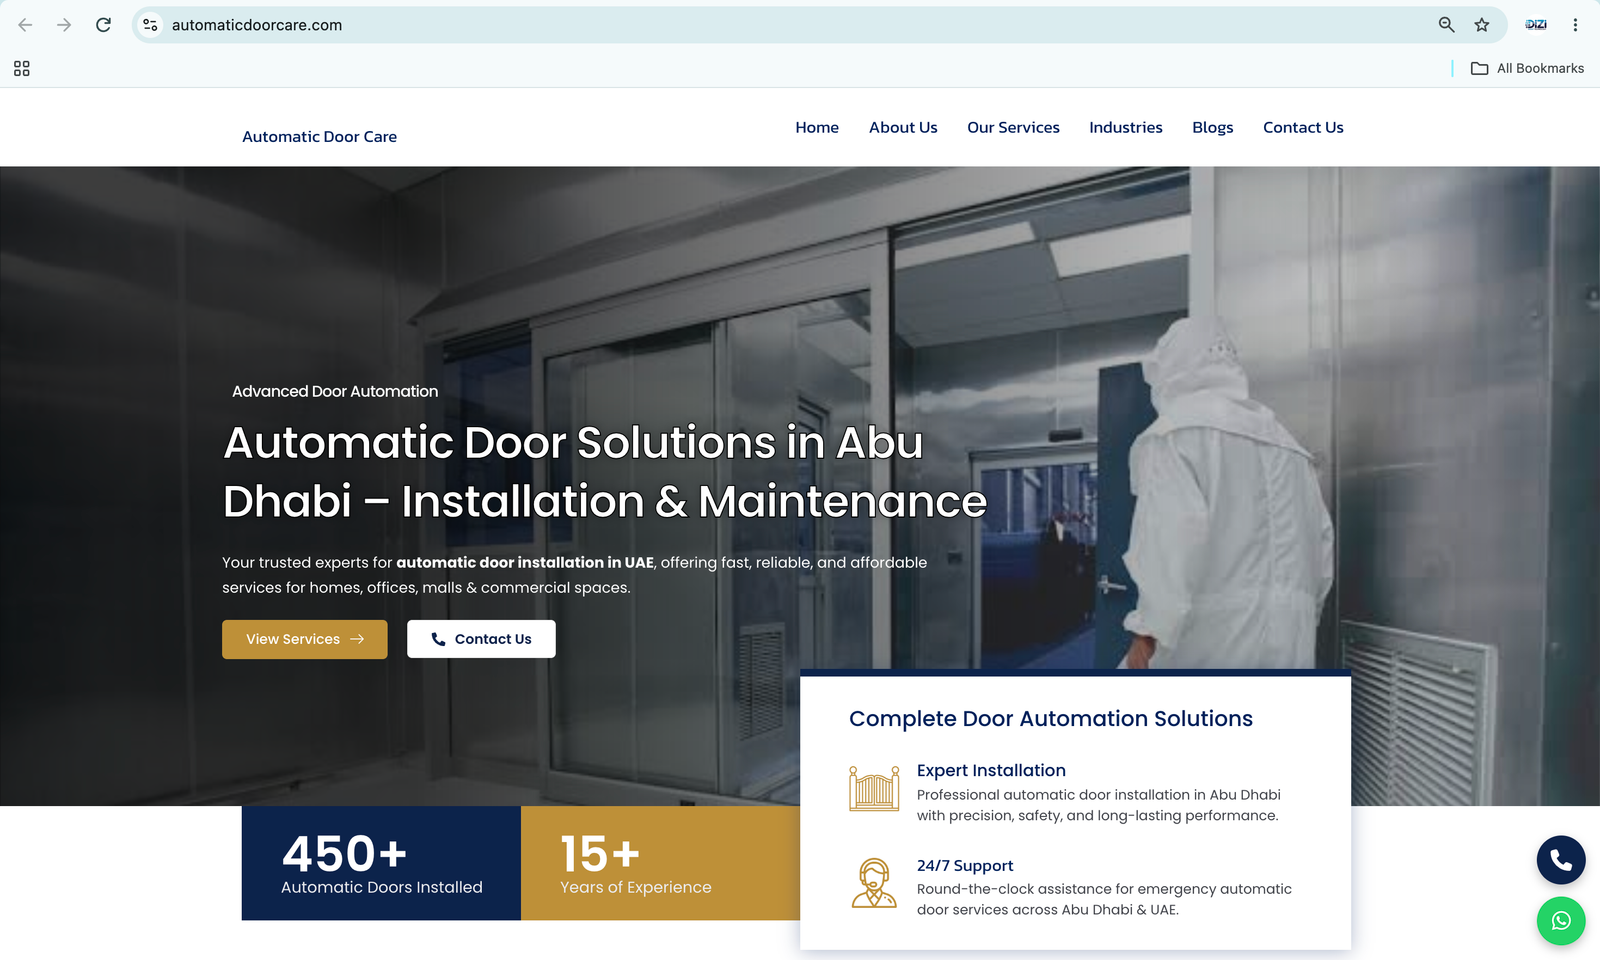1600x960 pixels.
Task: Go to the Home menu item
Action: pyautogui.click(x=817, y=128)
